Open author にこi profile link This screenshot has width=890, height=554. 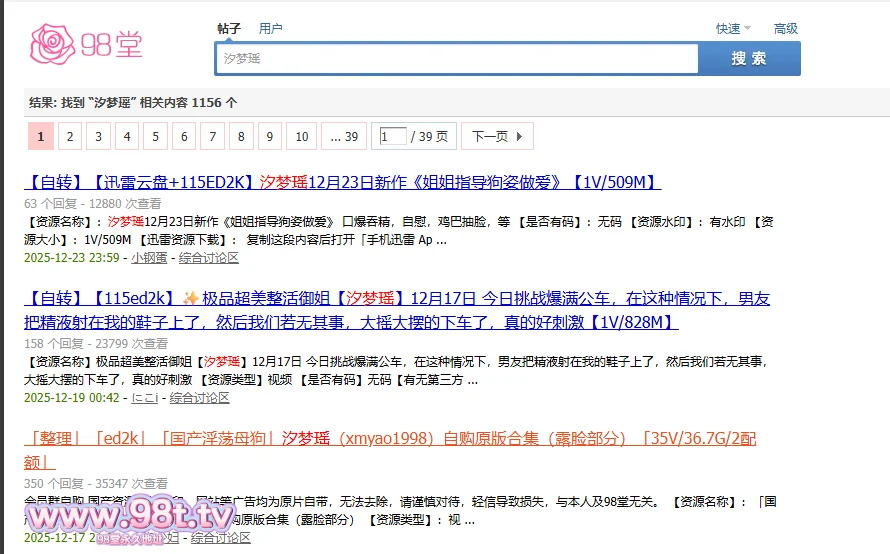(145, 398)
